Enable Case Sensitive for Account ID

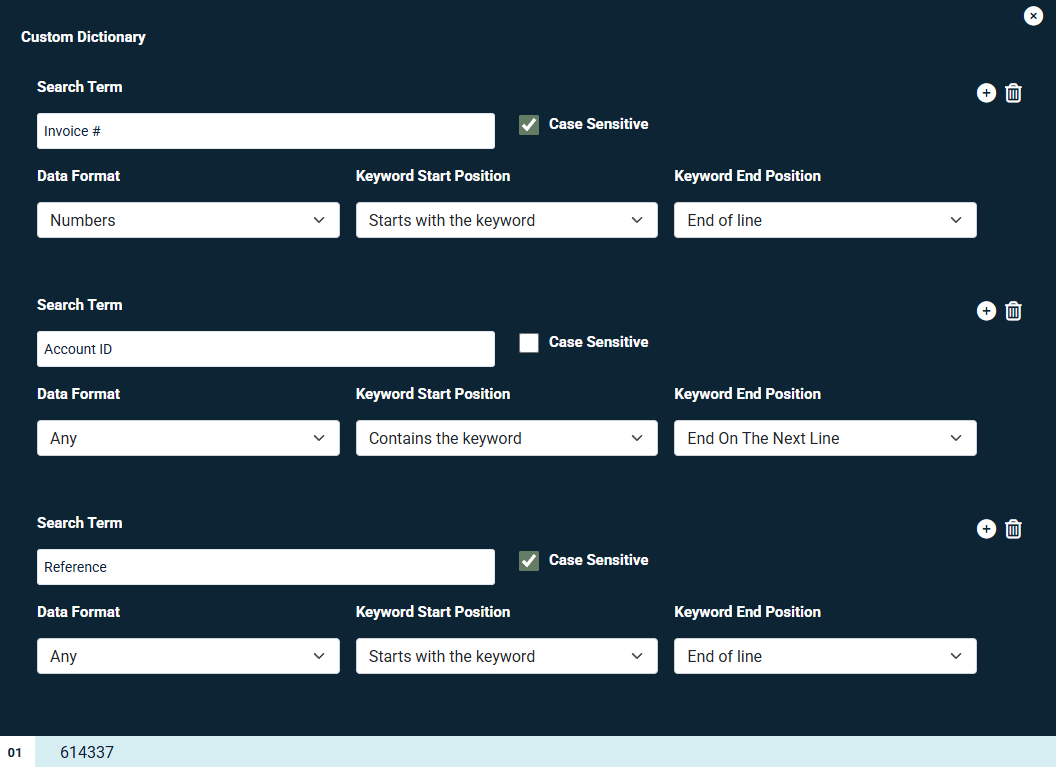529,343
